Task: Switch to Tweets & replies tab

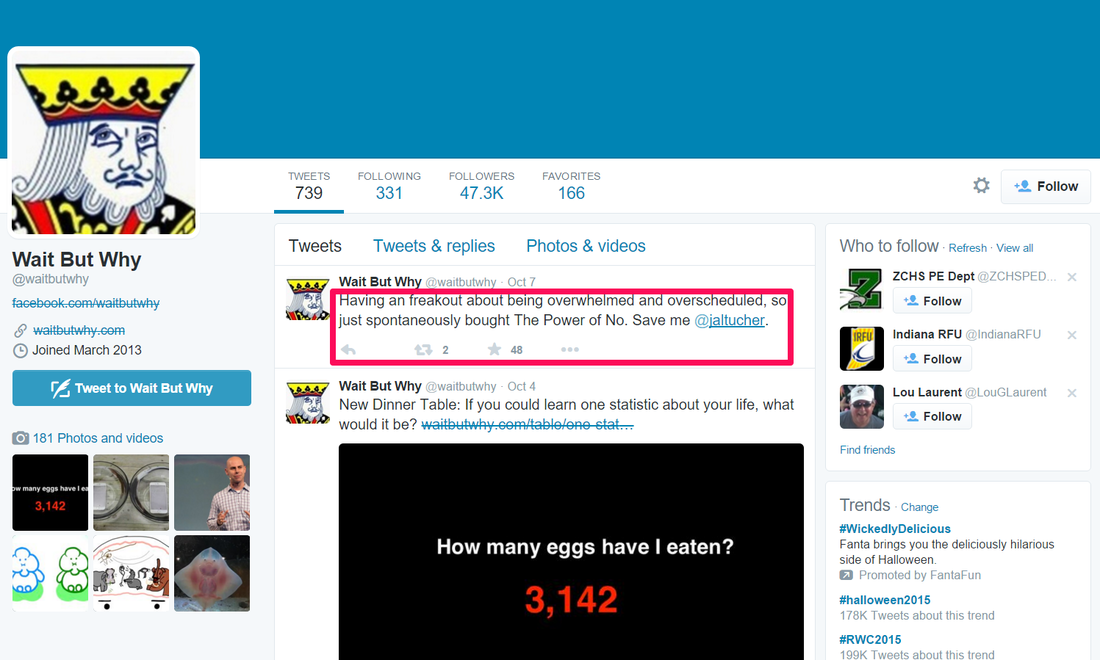Action: [x=434, y=246]
